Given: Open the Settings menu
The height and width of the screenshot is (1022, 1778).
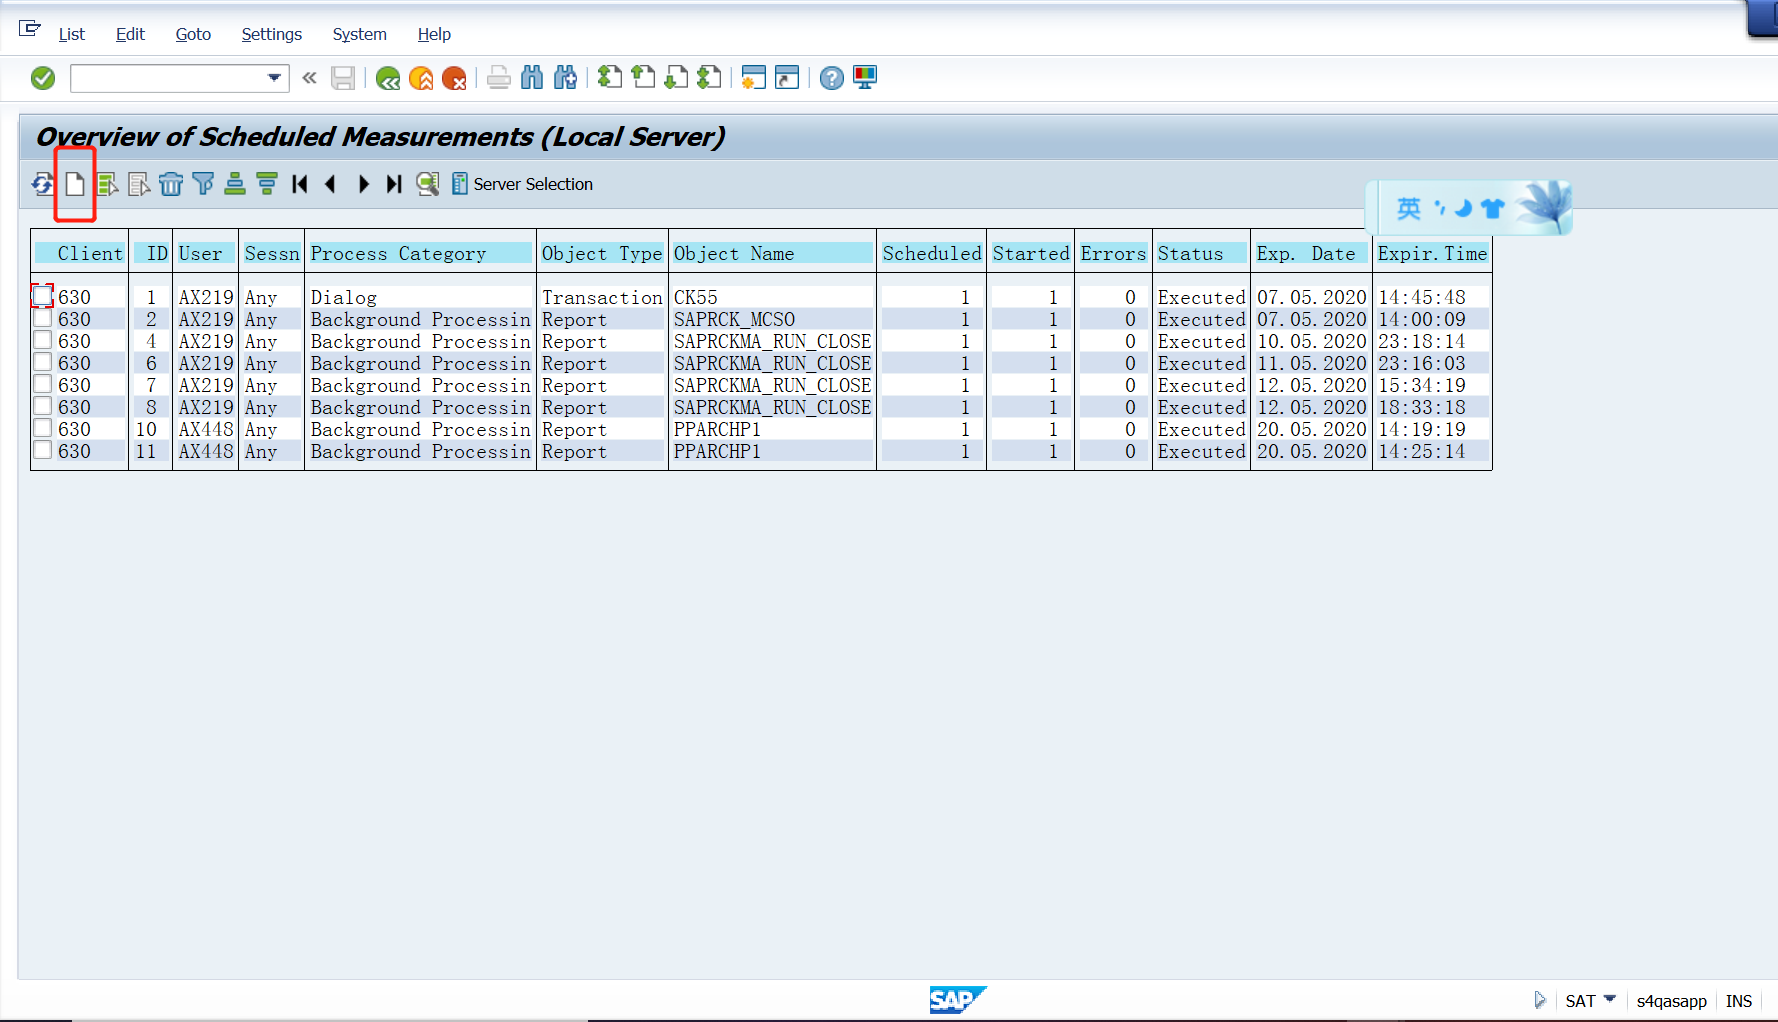Looking at the screenshot, I should [x=271, y=33].
